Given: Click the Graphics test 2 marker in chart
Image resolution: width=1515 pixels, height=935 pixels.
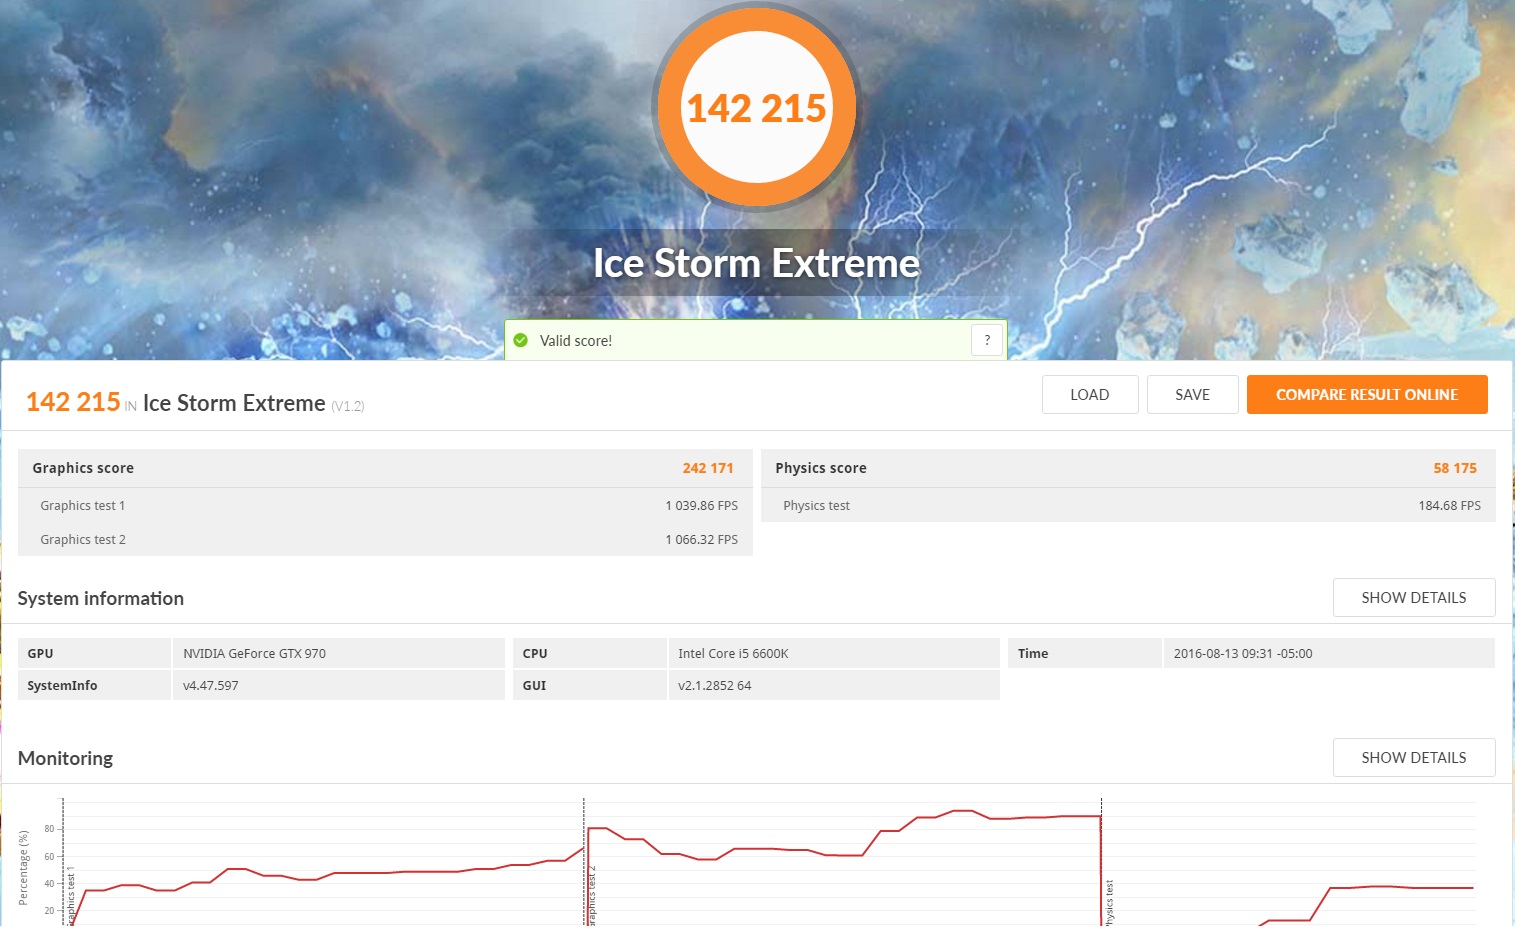Looking at the screenshot, I should click(591, 896).
